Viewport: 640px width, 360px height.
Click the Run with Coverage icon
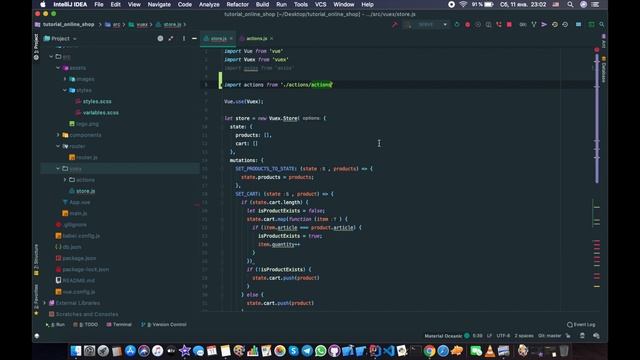coord(478,24)
